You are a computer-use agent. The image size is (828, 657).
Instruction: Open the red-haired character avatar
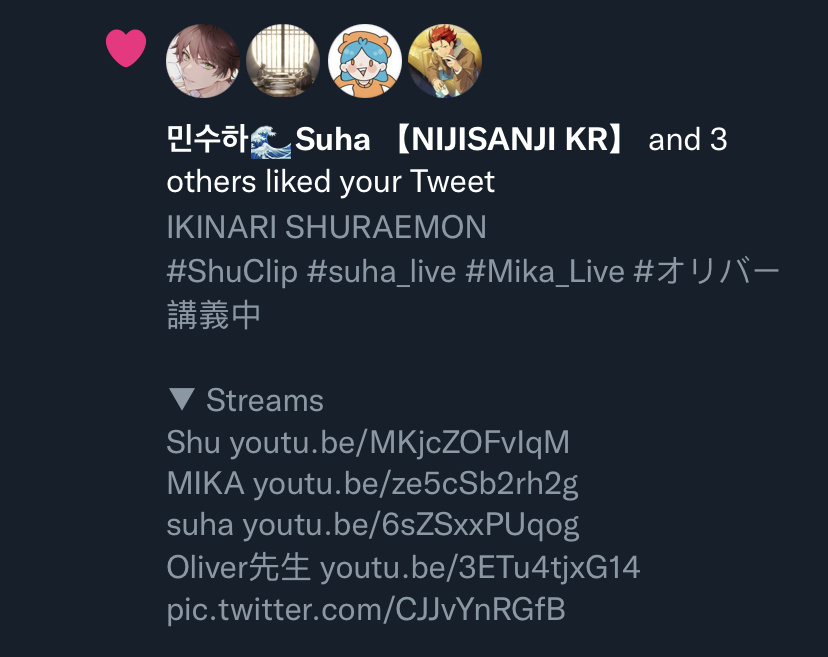445,61
